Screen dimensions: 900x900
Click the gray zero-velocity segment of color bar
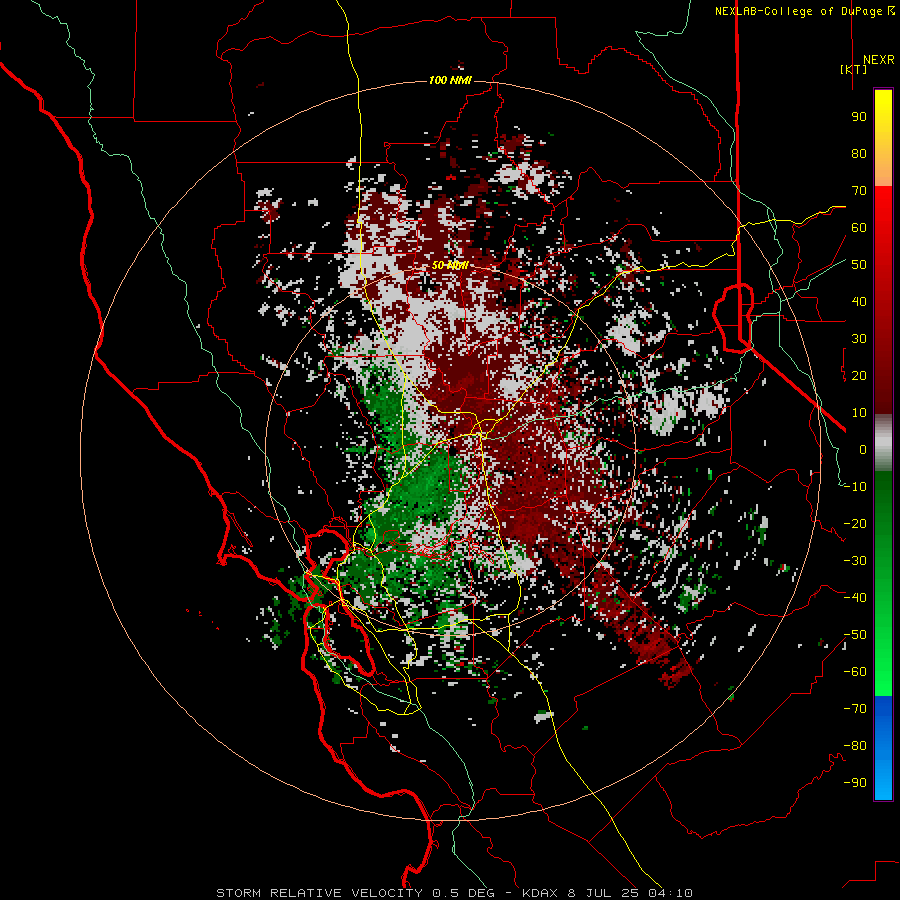(883, 443)
